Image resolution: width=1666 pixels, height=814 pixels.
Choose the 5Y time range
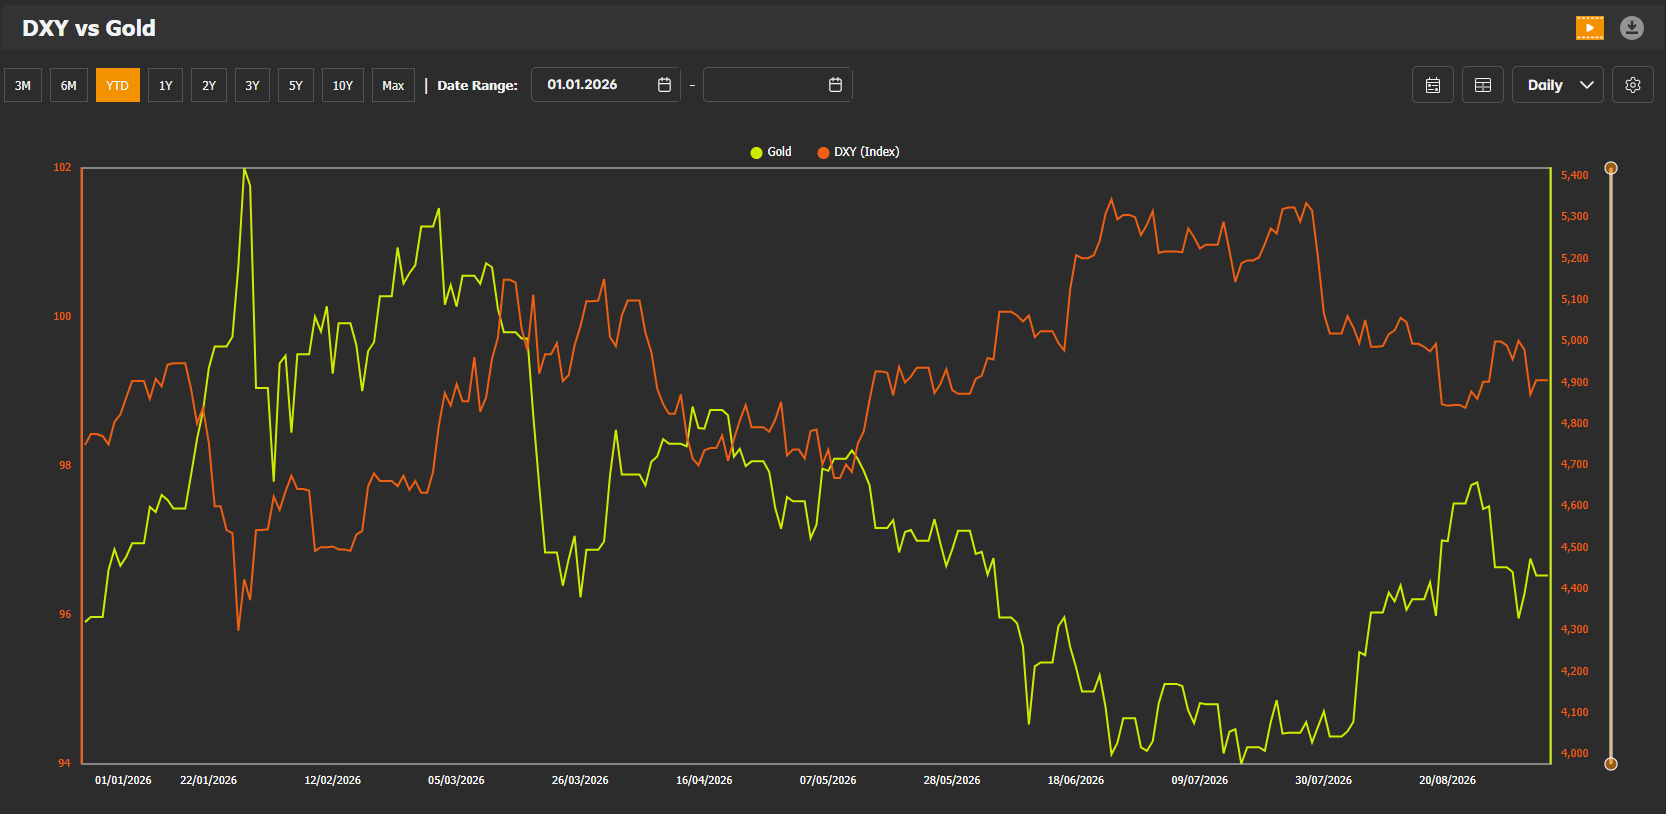pos(296,85)
